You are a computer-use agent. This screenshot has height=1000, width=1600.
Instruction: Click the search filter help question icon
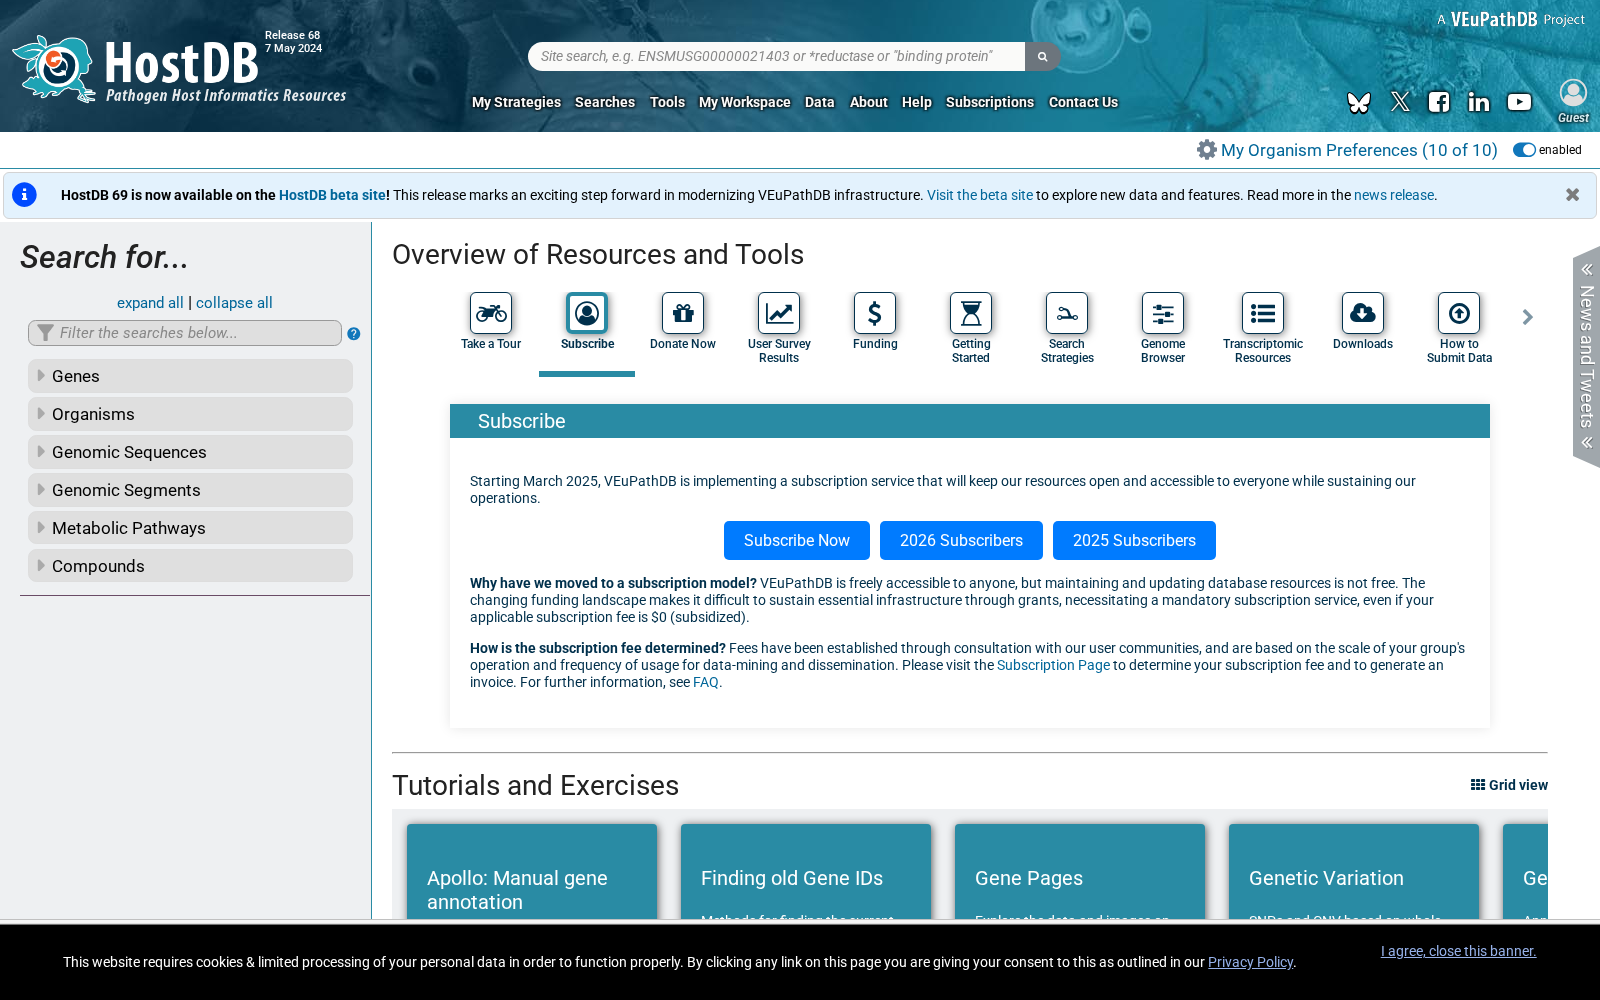click(x=354, y=334)
